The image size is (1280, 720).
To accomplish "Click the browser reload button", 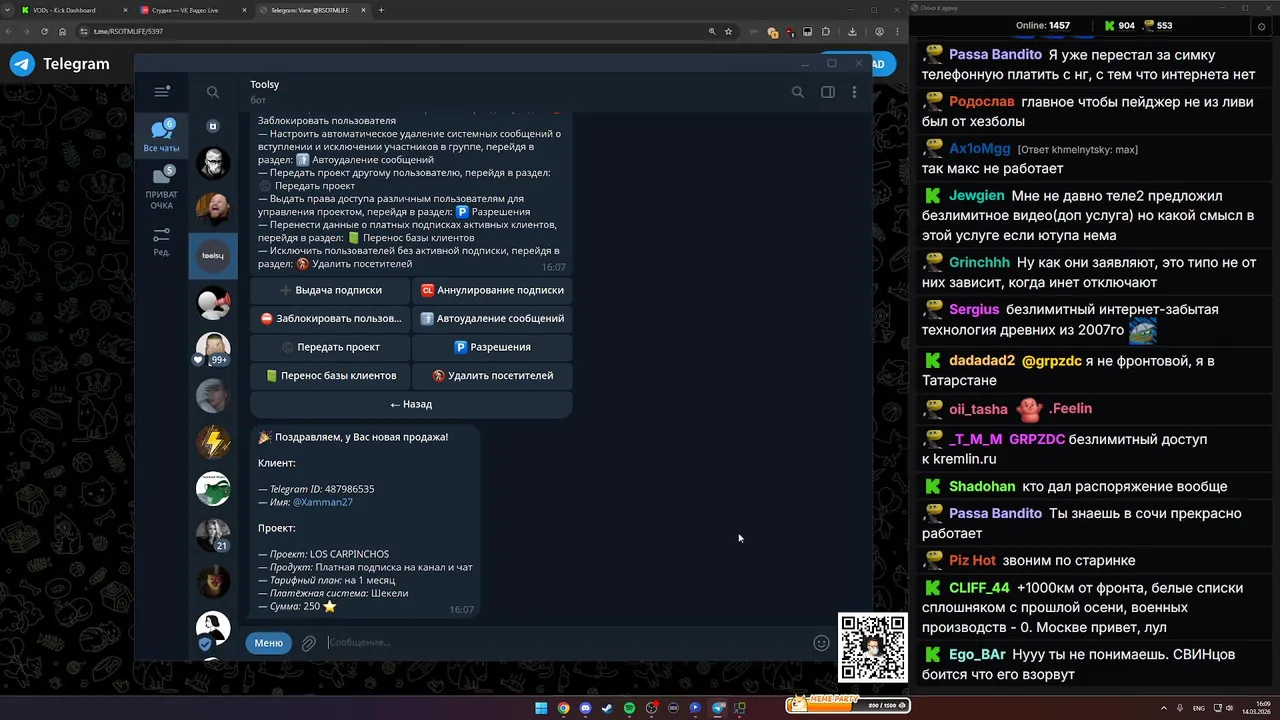I will pyautogui.click(x=44, y=31).
